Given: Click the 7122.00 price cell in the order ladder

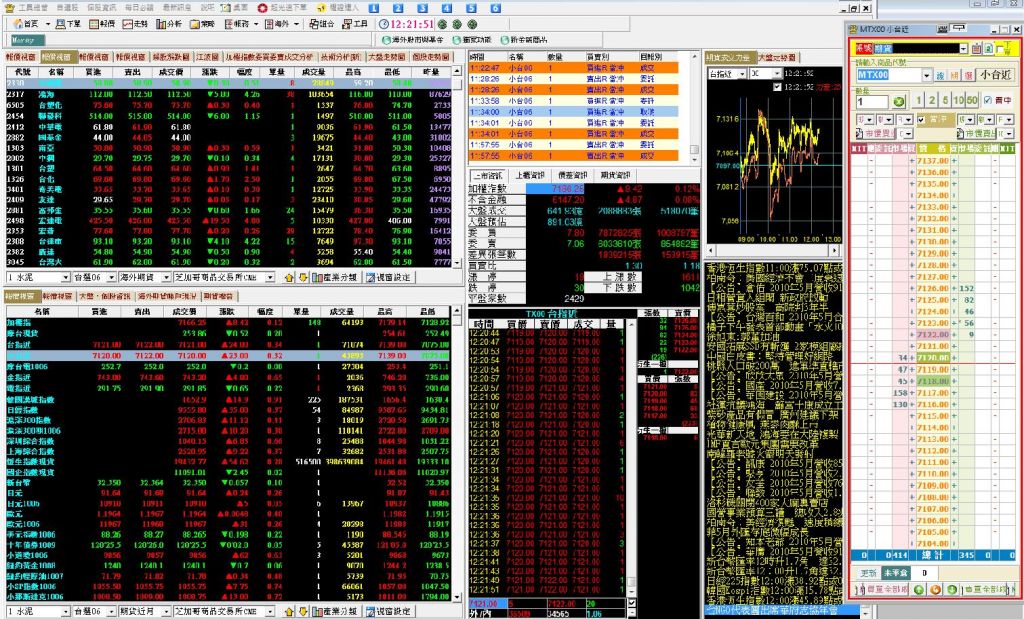Looking at the screenshot, I should [x=933, y=334].
